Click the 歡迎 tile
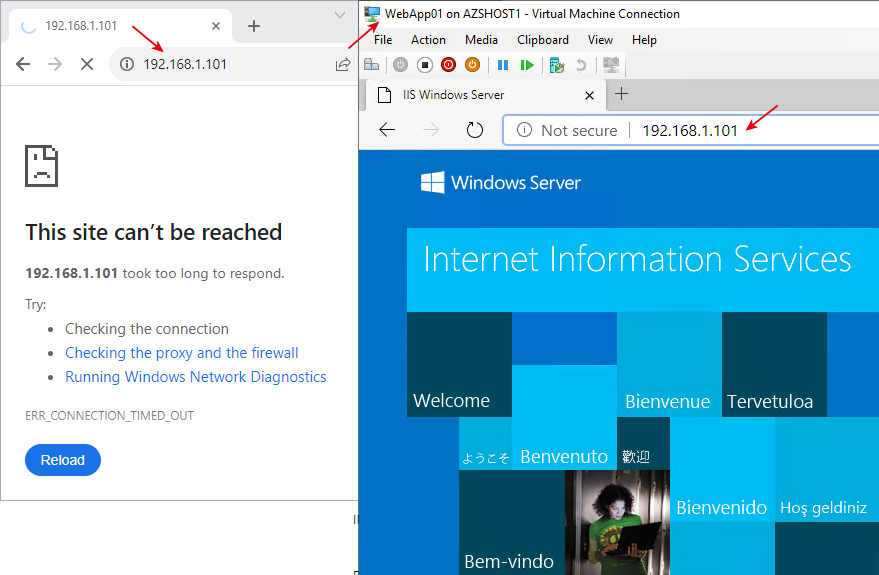The width and height of the screenshot is (879, 575). [x=643, y=444]
